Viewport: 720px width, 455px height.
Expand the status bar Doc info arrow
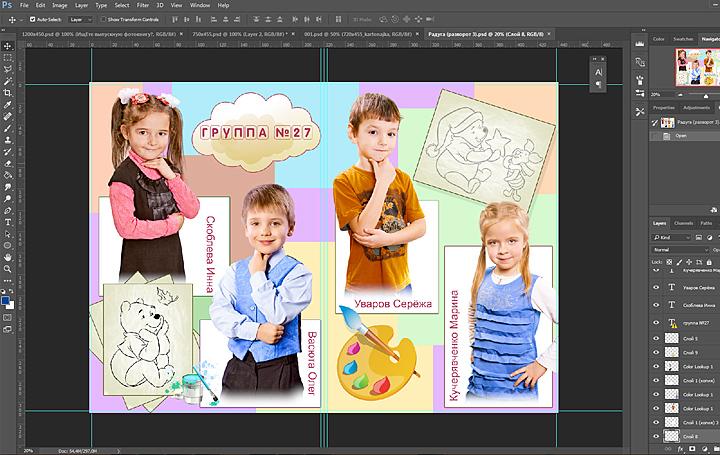point(119,451)
